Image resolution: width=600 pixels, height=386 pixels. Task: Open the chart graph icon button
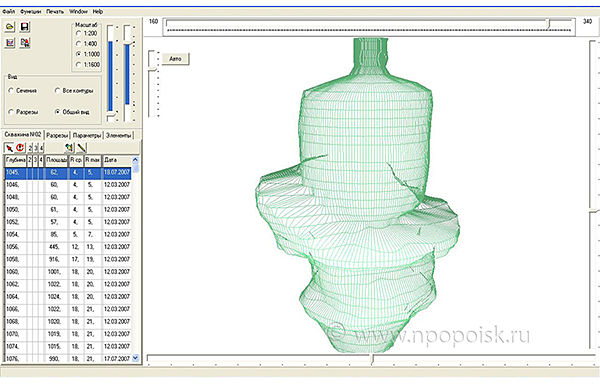(10, 42)
